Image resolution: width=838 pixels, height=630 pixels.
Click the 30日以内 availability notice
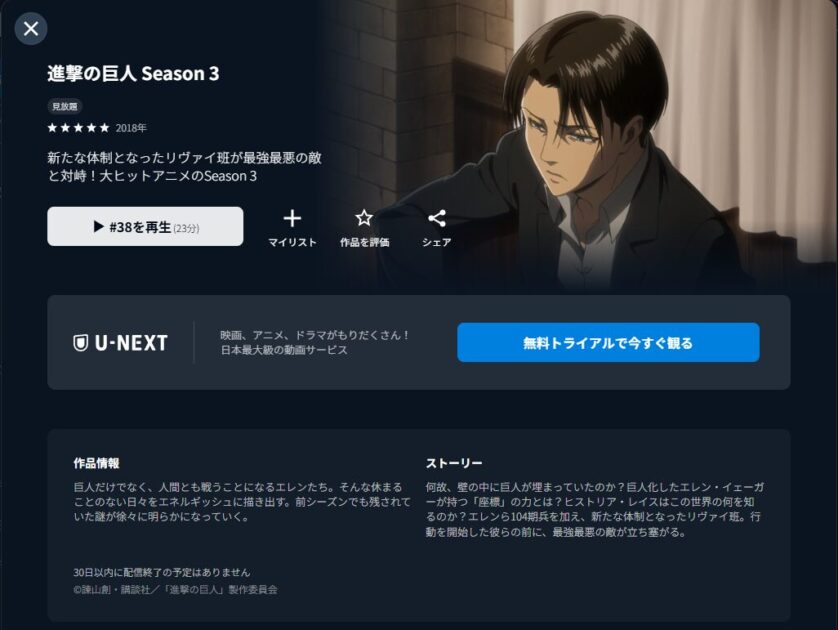point(161,572)
